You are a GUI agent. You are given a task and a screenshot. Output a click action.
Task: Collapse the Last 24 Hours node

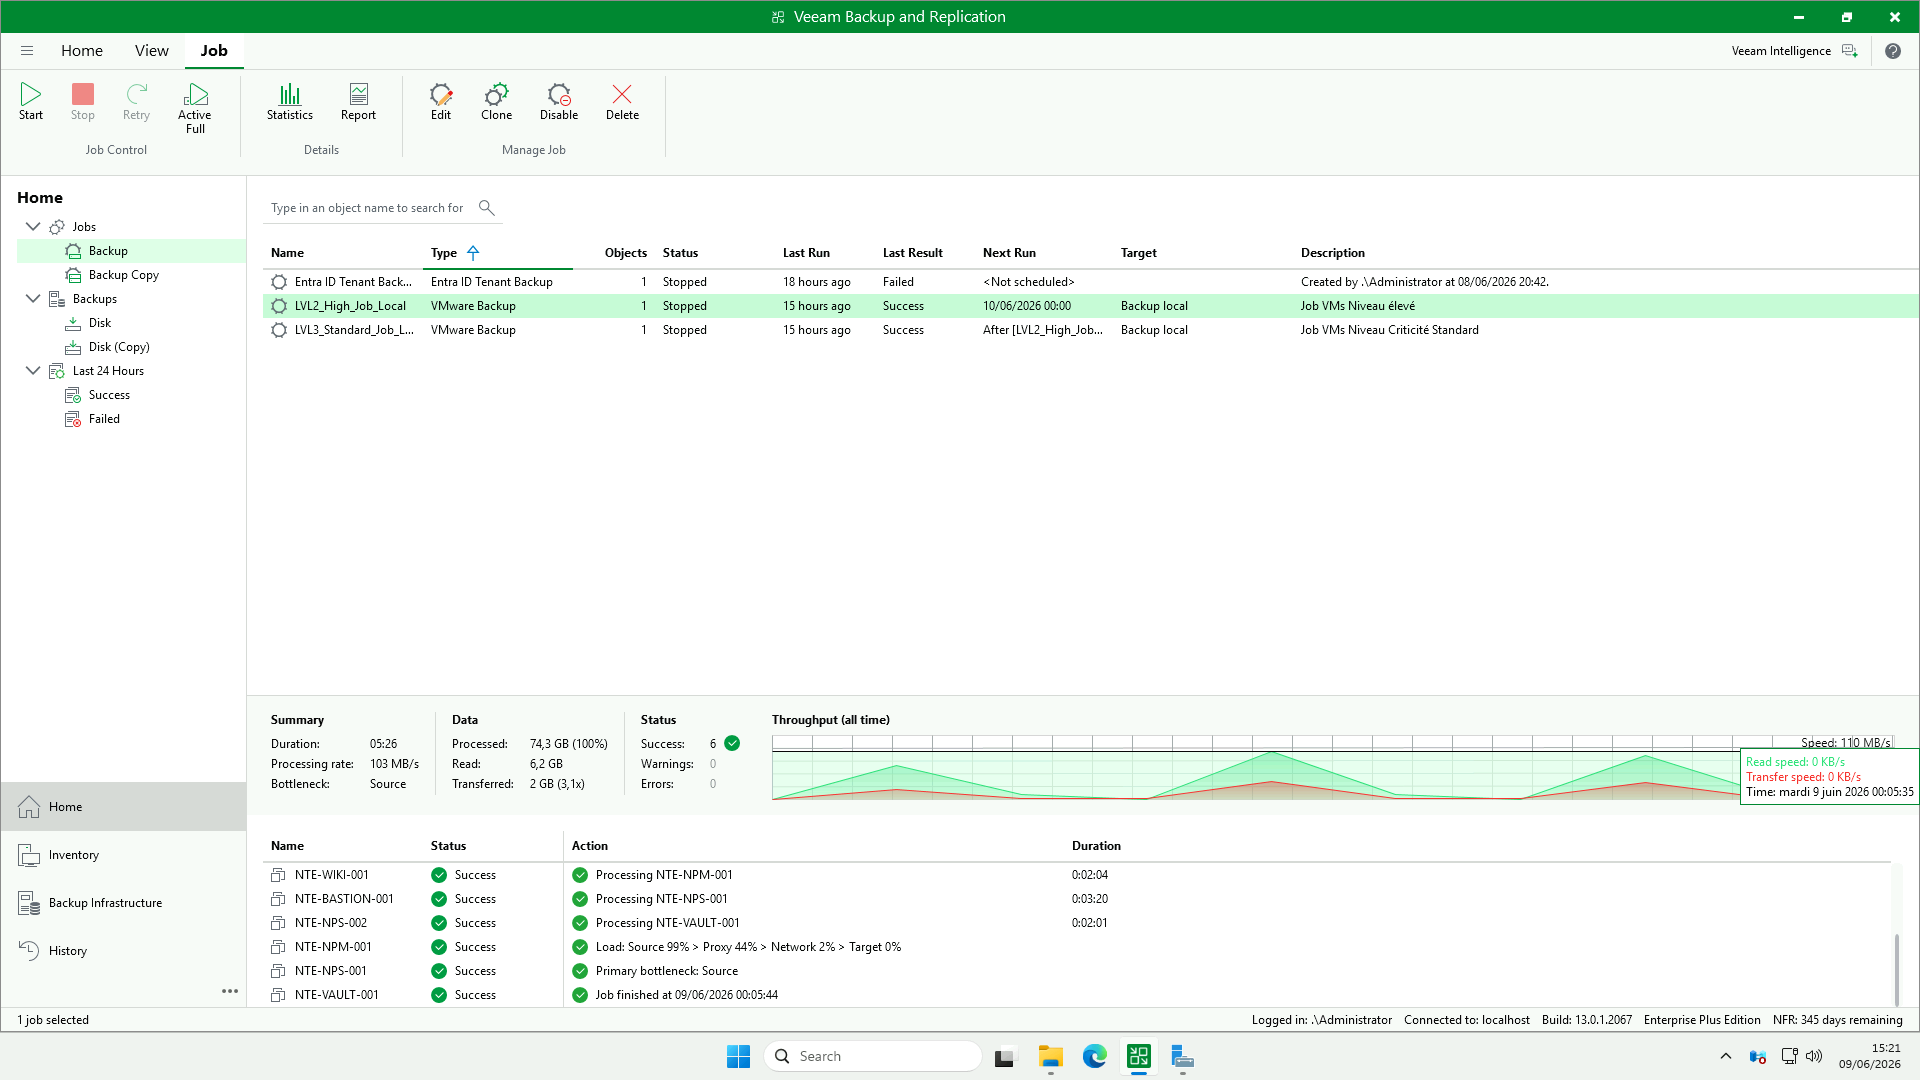(33, 371)
